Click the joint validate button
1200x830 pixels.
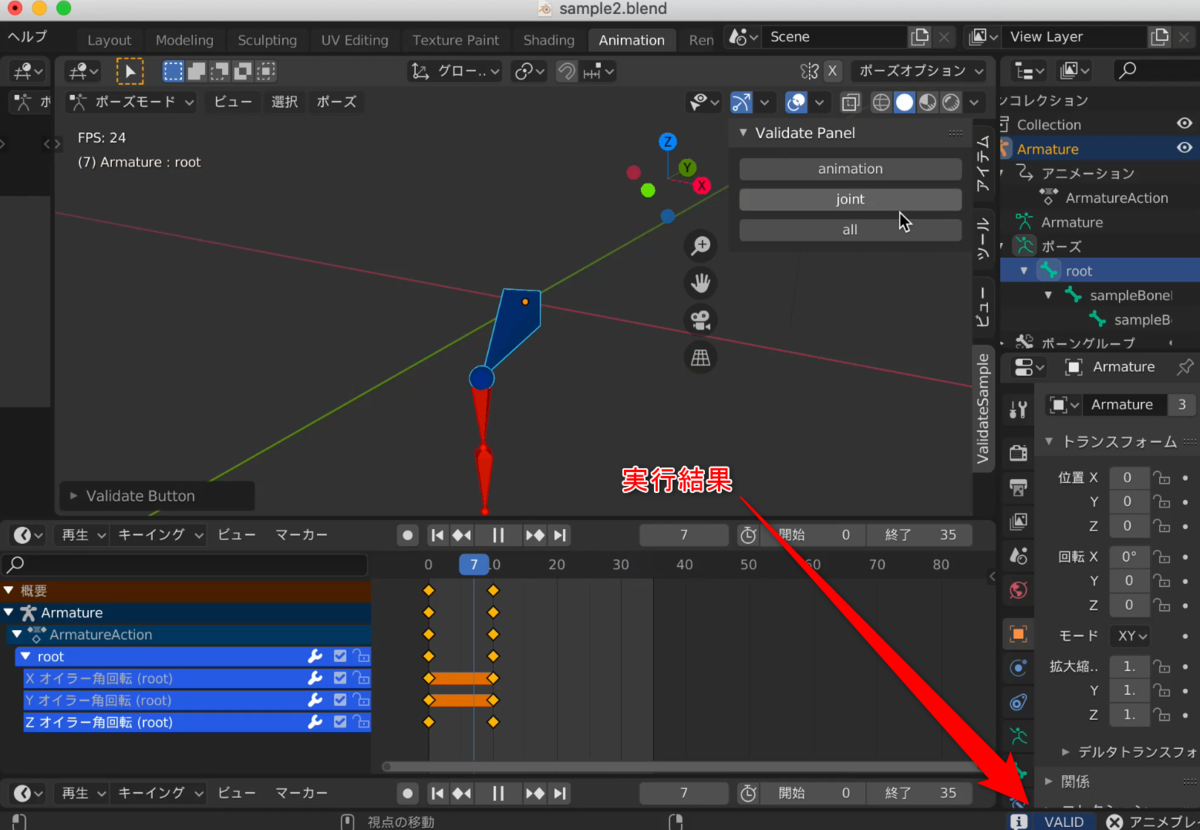[x=850, y=200]
